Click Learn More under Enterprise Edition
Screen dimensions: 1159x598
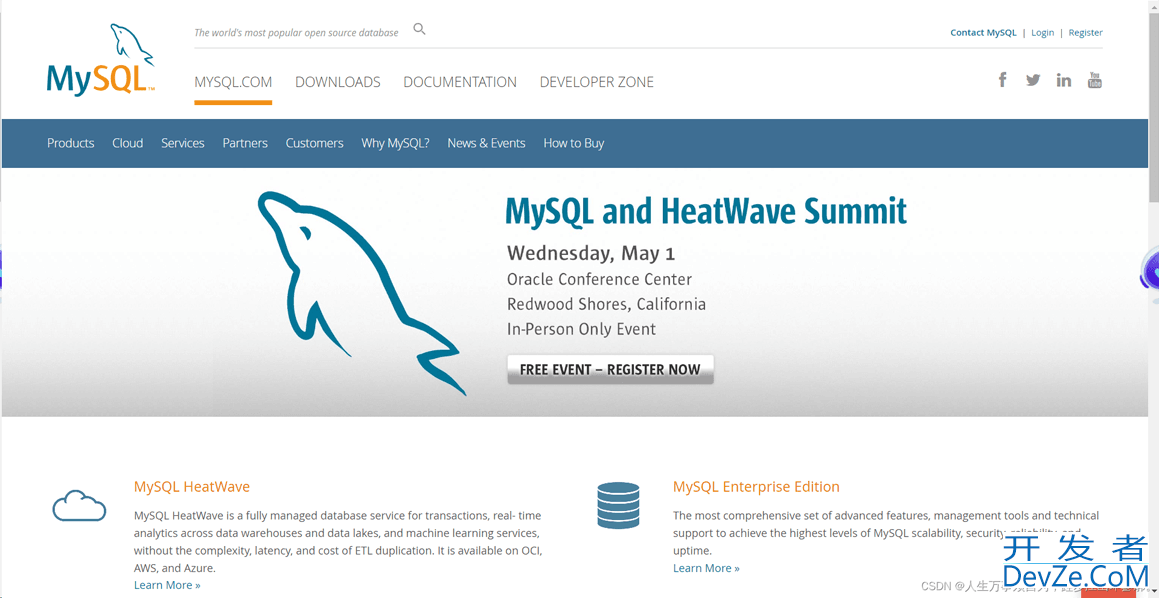coord(706,568)
